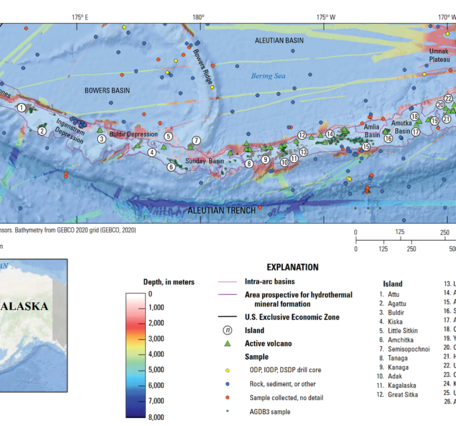Click the 175° W longitude label
The image size is (456, 426).
coord(326,17)
